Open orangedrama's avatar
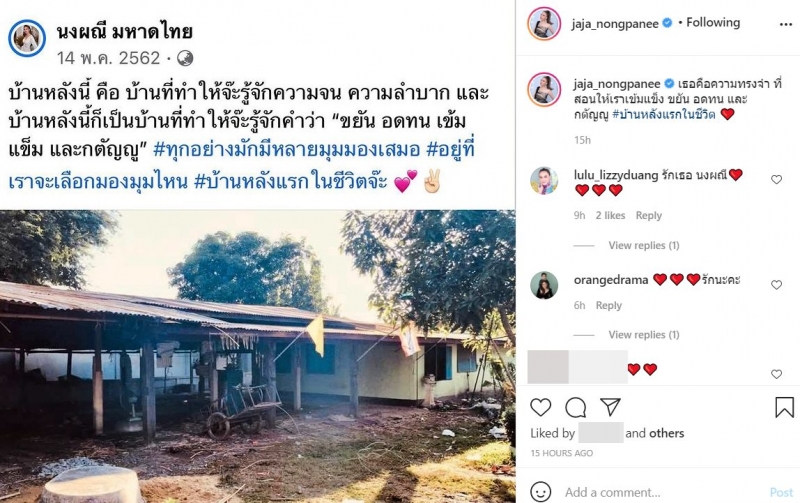800x503 pixels. point(544,285)
